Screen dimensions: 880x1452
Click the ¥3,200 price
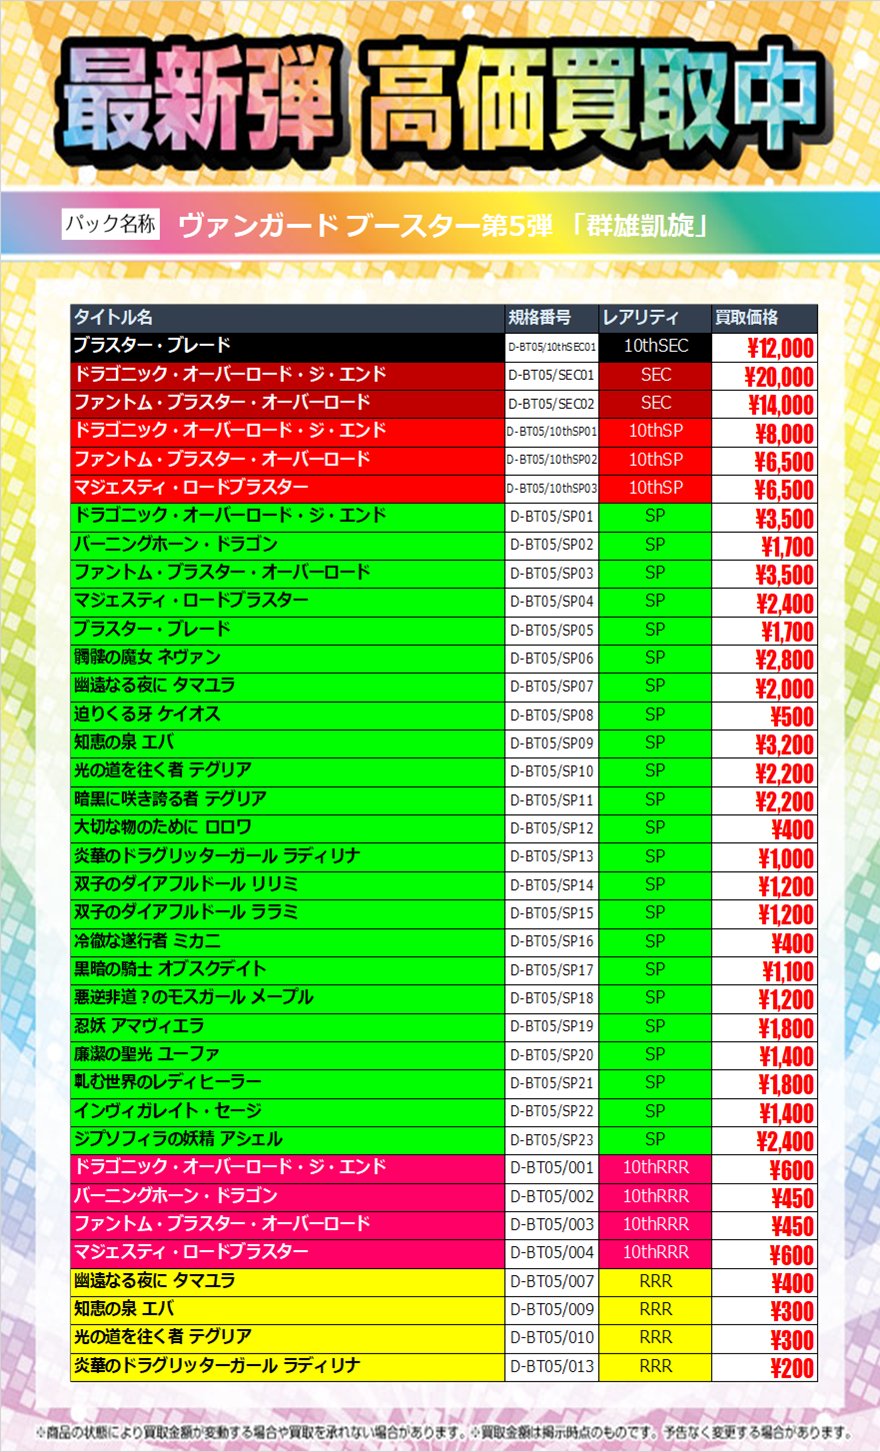(x=784, y=745)
